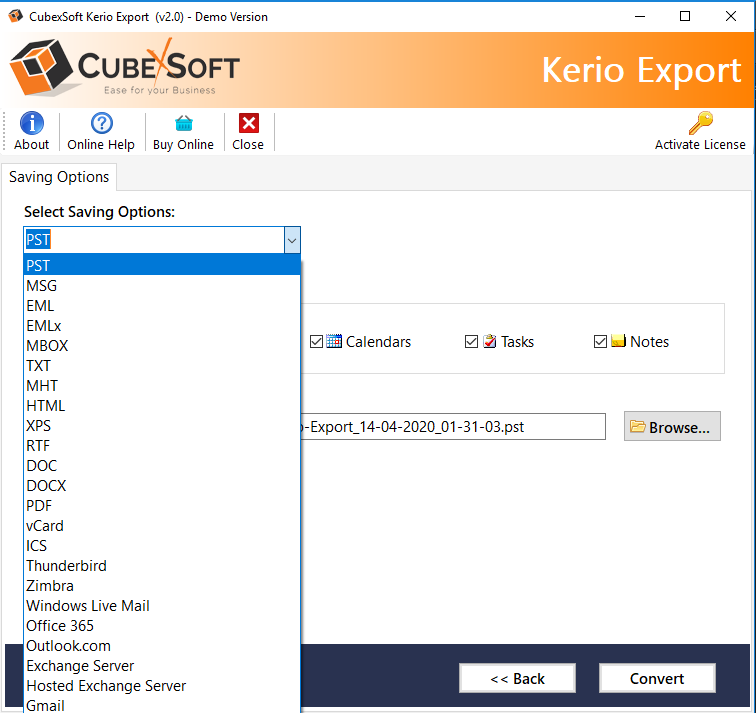This screenshot has width=756, height=713.
Task: Toggle the Notes checkbox
Action: tap(600, 341)
